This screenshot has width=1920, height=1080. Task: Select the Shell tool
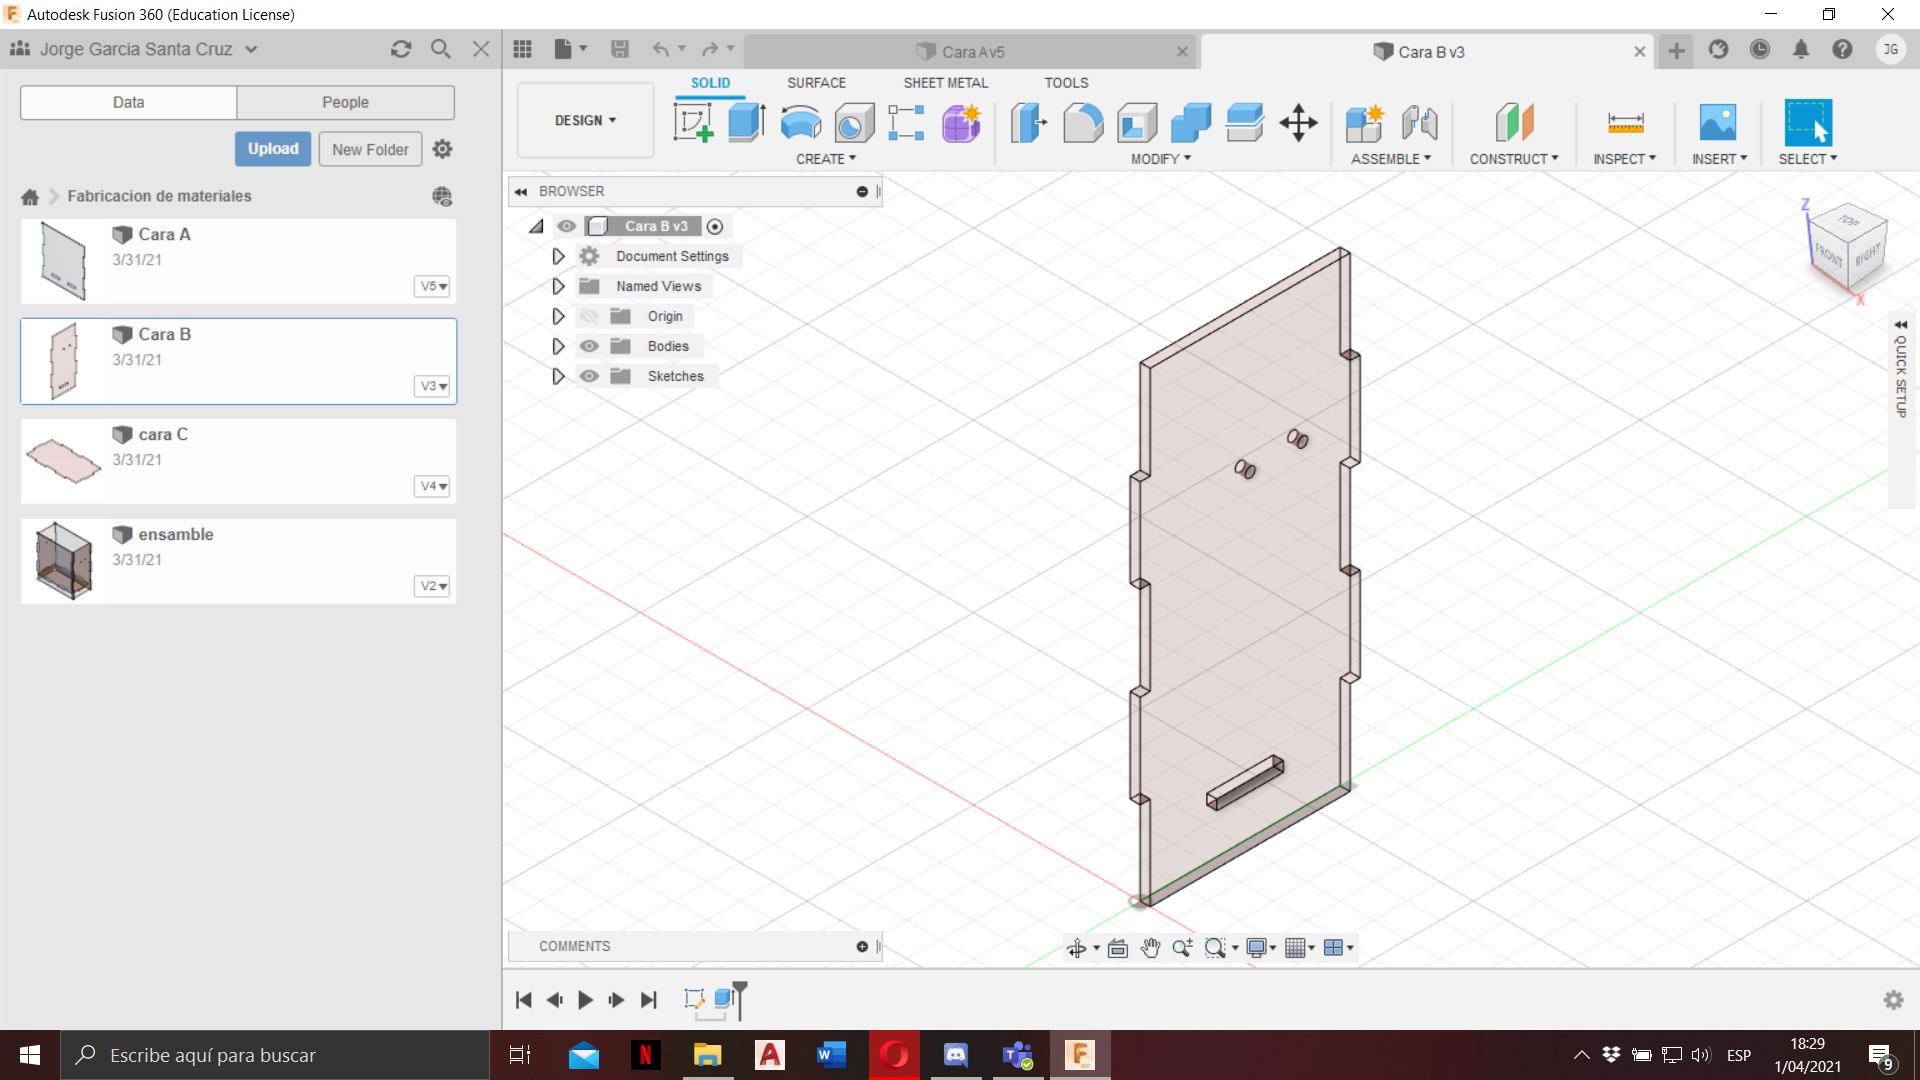[1137, 123]
